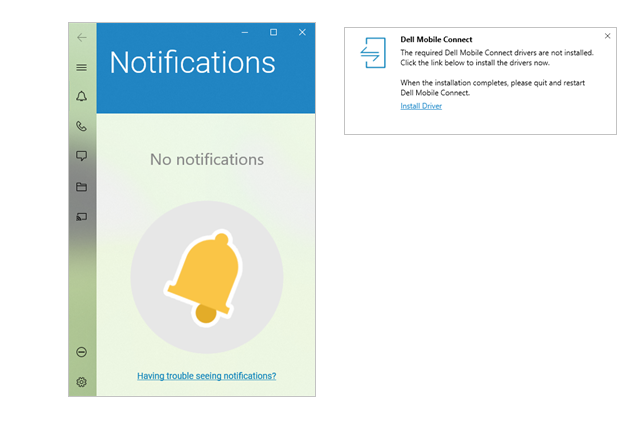644x431 pixels.
Task: Go back using the arrow icon
Action: [82, 37]
